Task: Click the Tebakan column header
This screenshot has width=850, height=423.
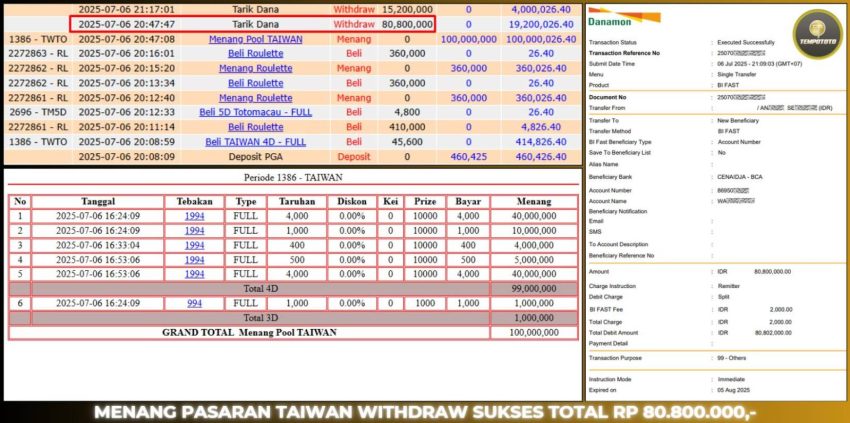Action: (x=194, y=201)
